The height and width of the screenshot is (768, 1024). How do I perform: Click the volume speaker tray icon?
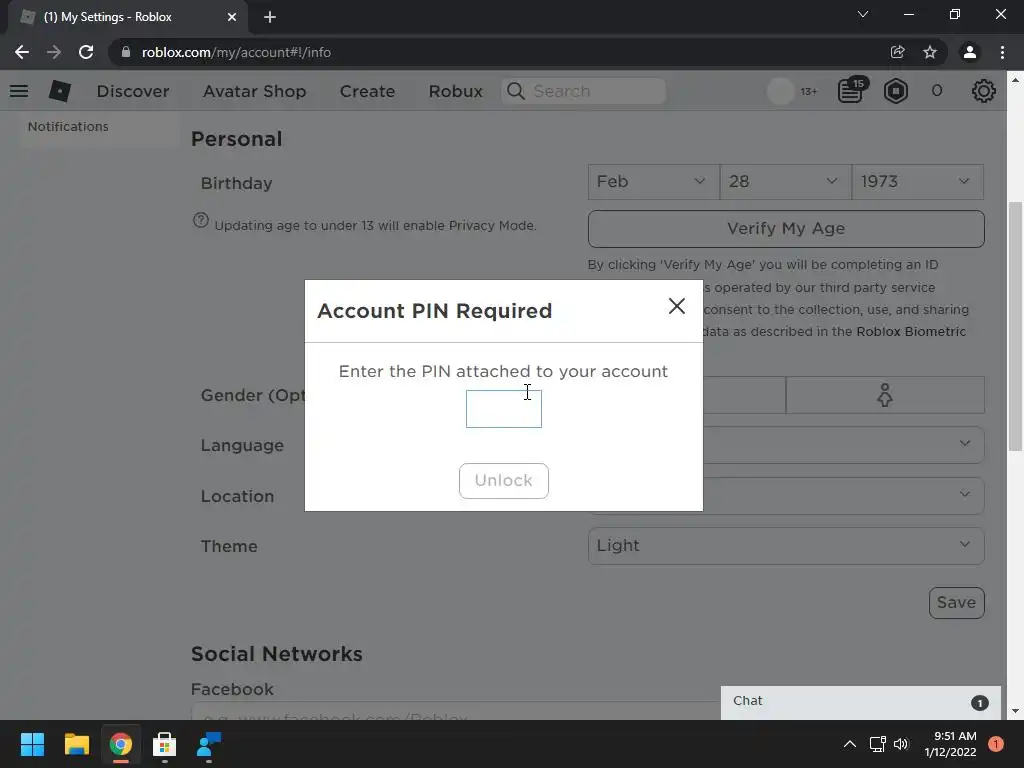(x=901, y=744)
